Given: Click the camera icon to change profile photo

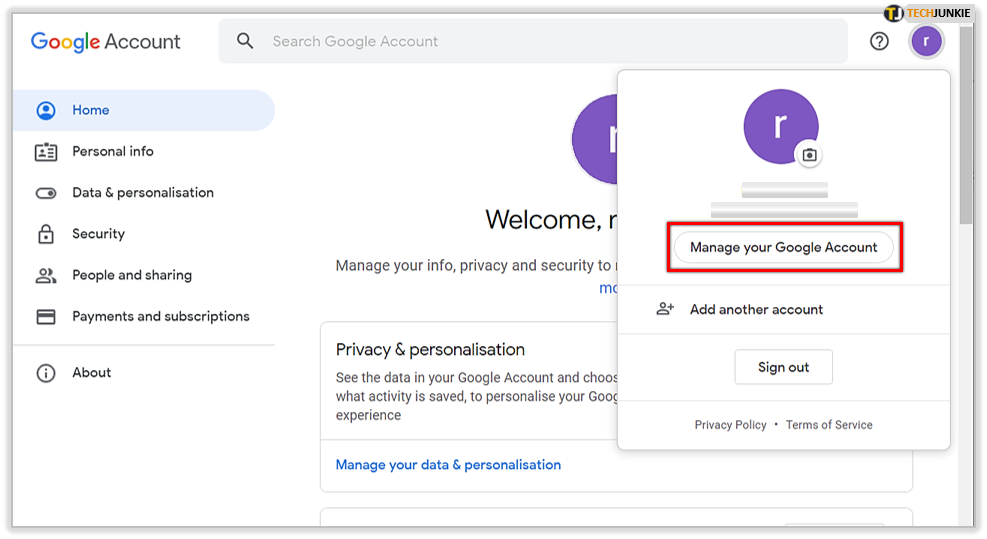Looking at the screenshot, I should (809, 155).
